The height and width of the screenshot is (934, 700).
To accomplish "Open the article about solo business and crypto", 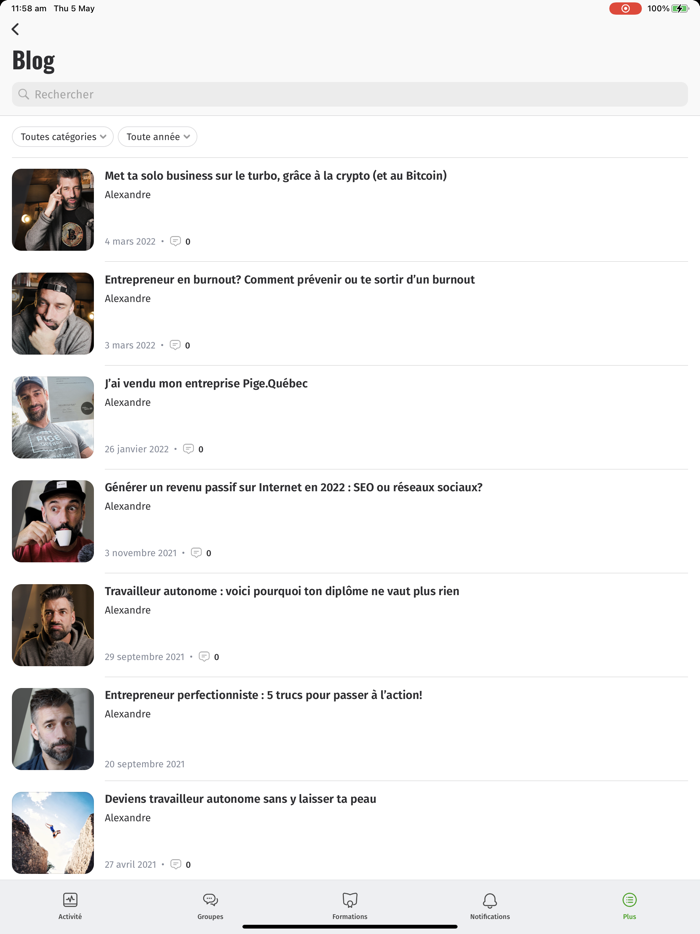I will click(275, 176).
